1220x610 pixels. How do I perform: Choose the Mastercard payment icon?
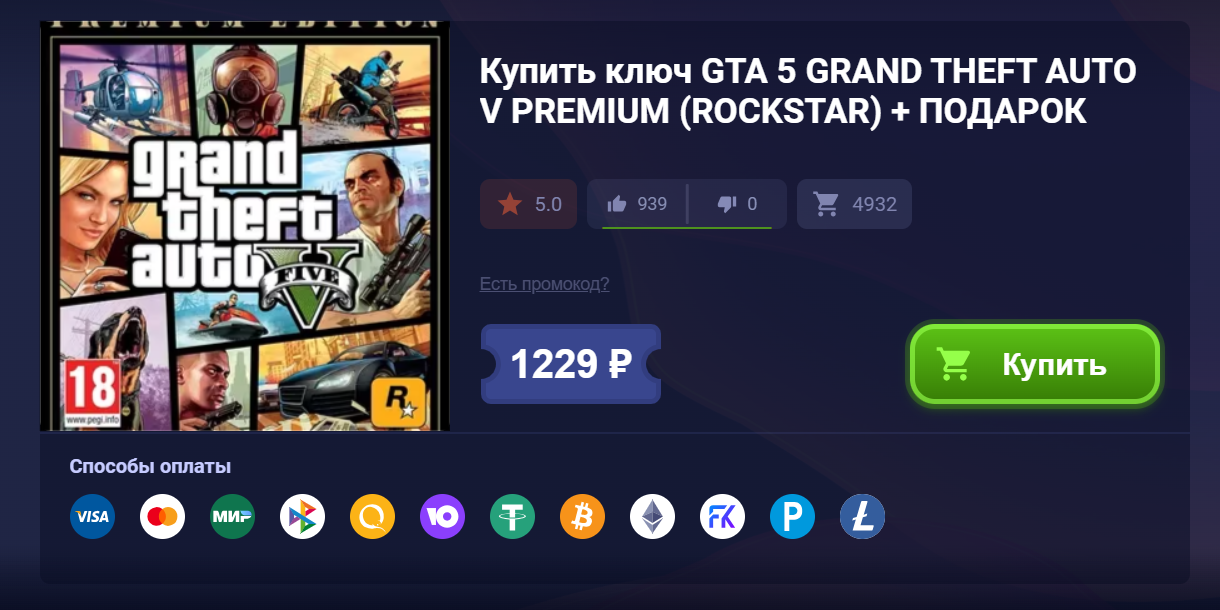coord(162,517)
